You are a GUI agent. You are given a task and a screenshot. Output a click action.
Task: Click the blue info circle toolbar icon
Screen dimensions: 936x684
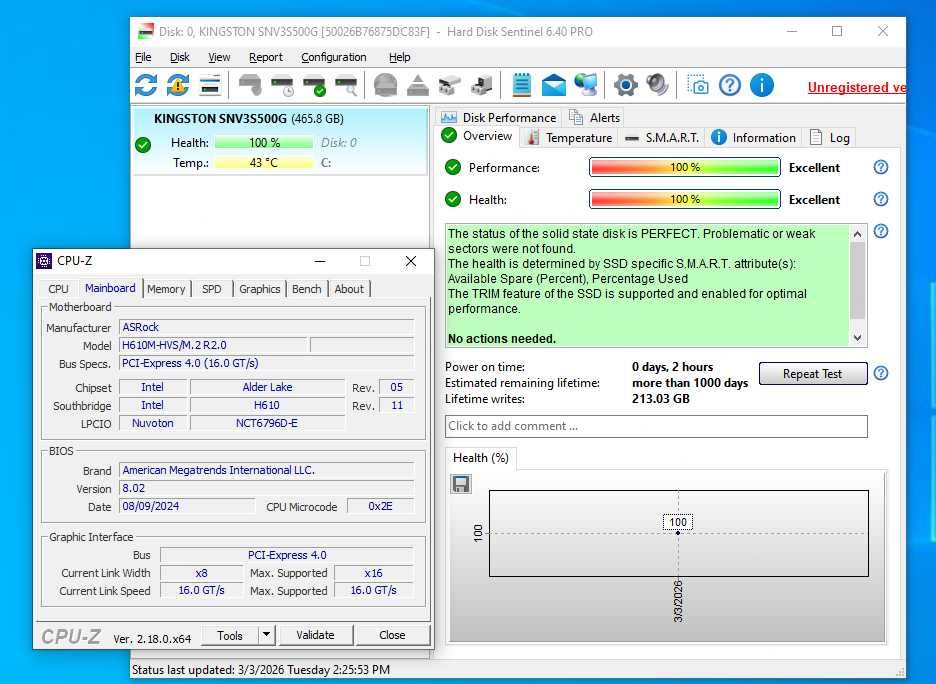tap(761, 85)
